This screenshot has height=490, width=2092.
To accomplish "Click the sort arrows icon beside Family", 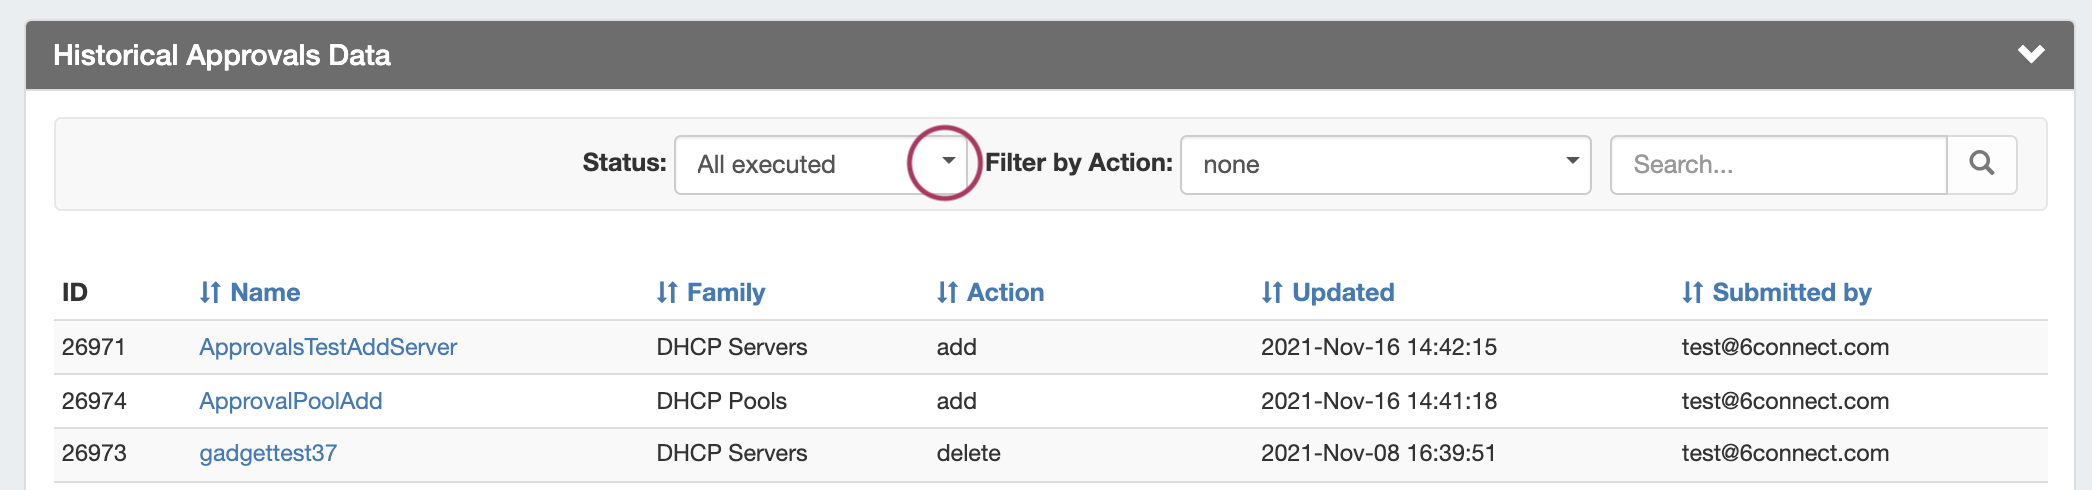I will click(667, 292).
